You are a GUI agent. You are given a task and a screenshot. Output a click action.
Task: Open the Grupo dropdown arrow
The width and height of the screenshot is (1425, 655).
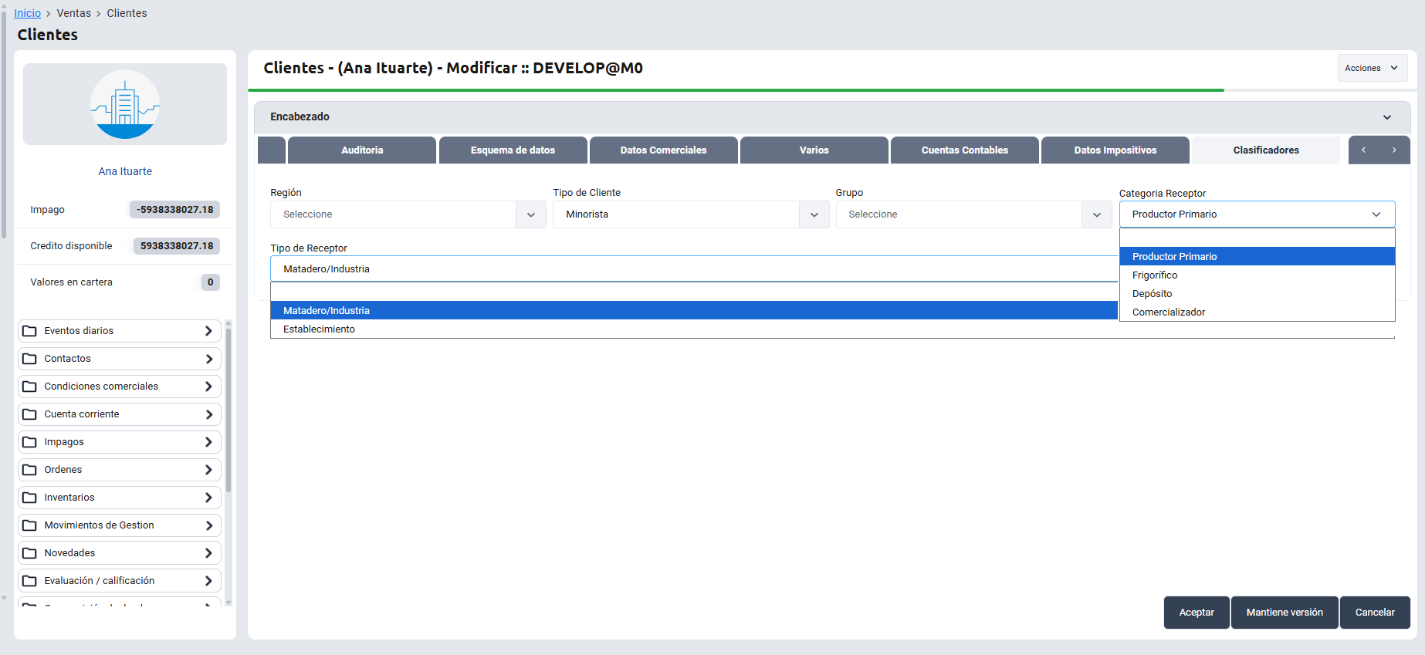click(x=1097, y=214)
